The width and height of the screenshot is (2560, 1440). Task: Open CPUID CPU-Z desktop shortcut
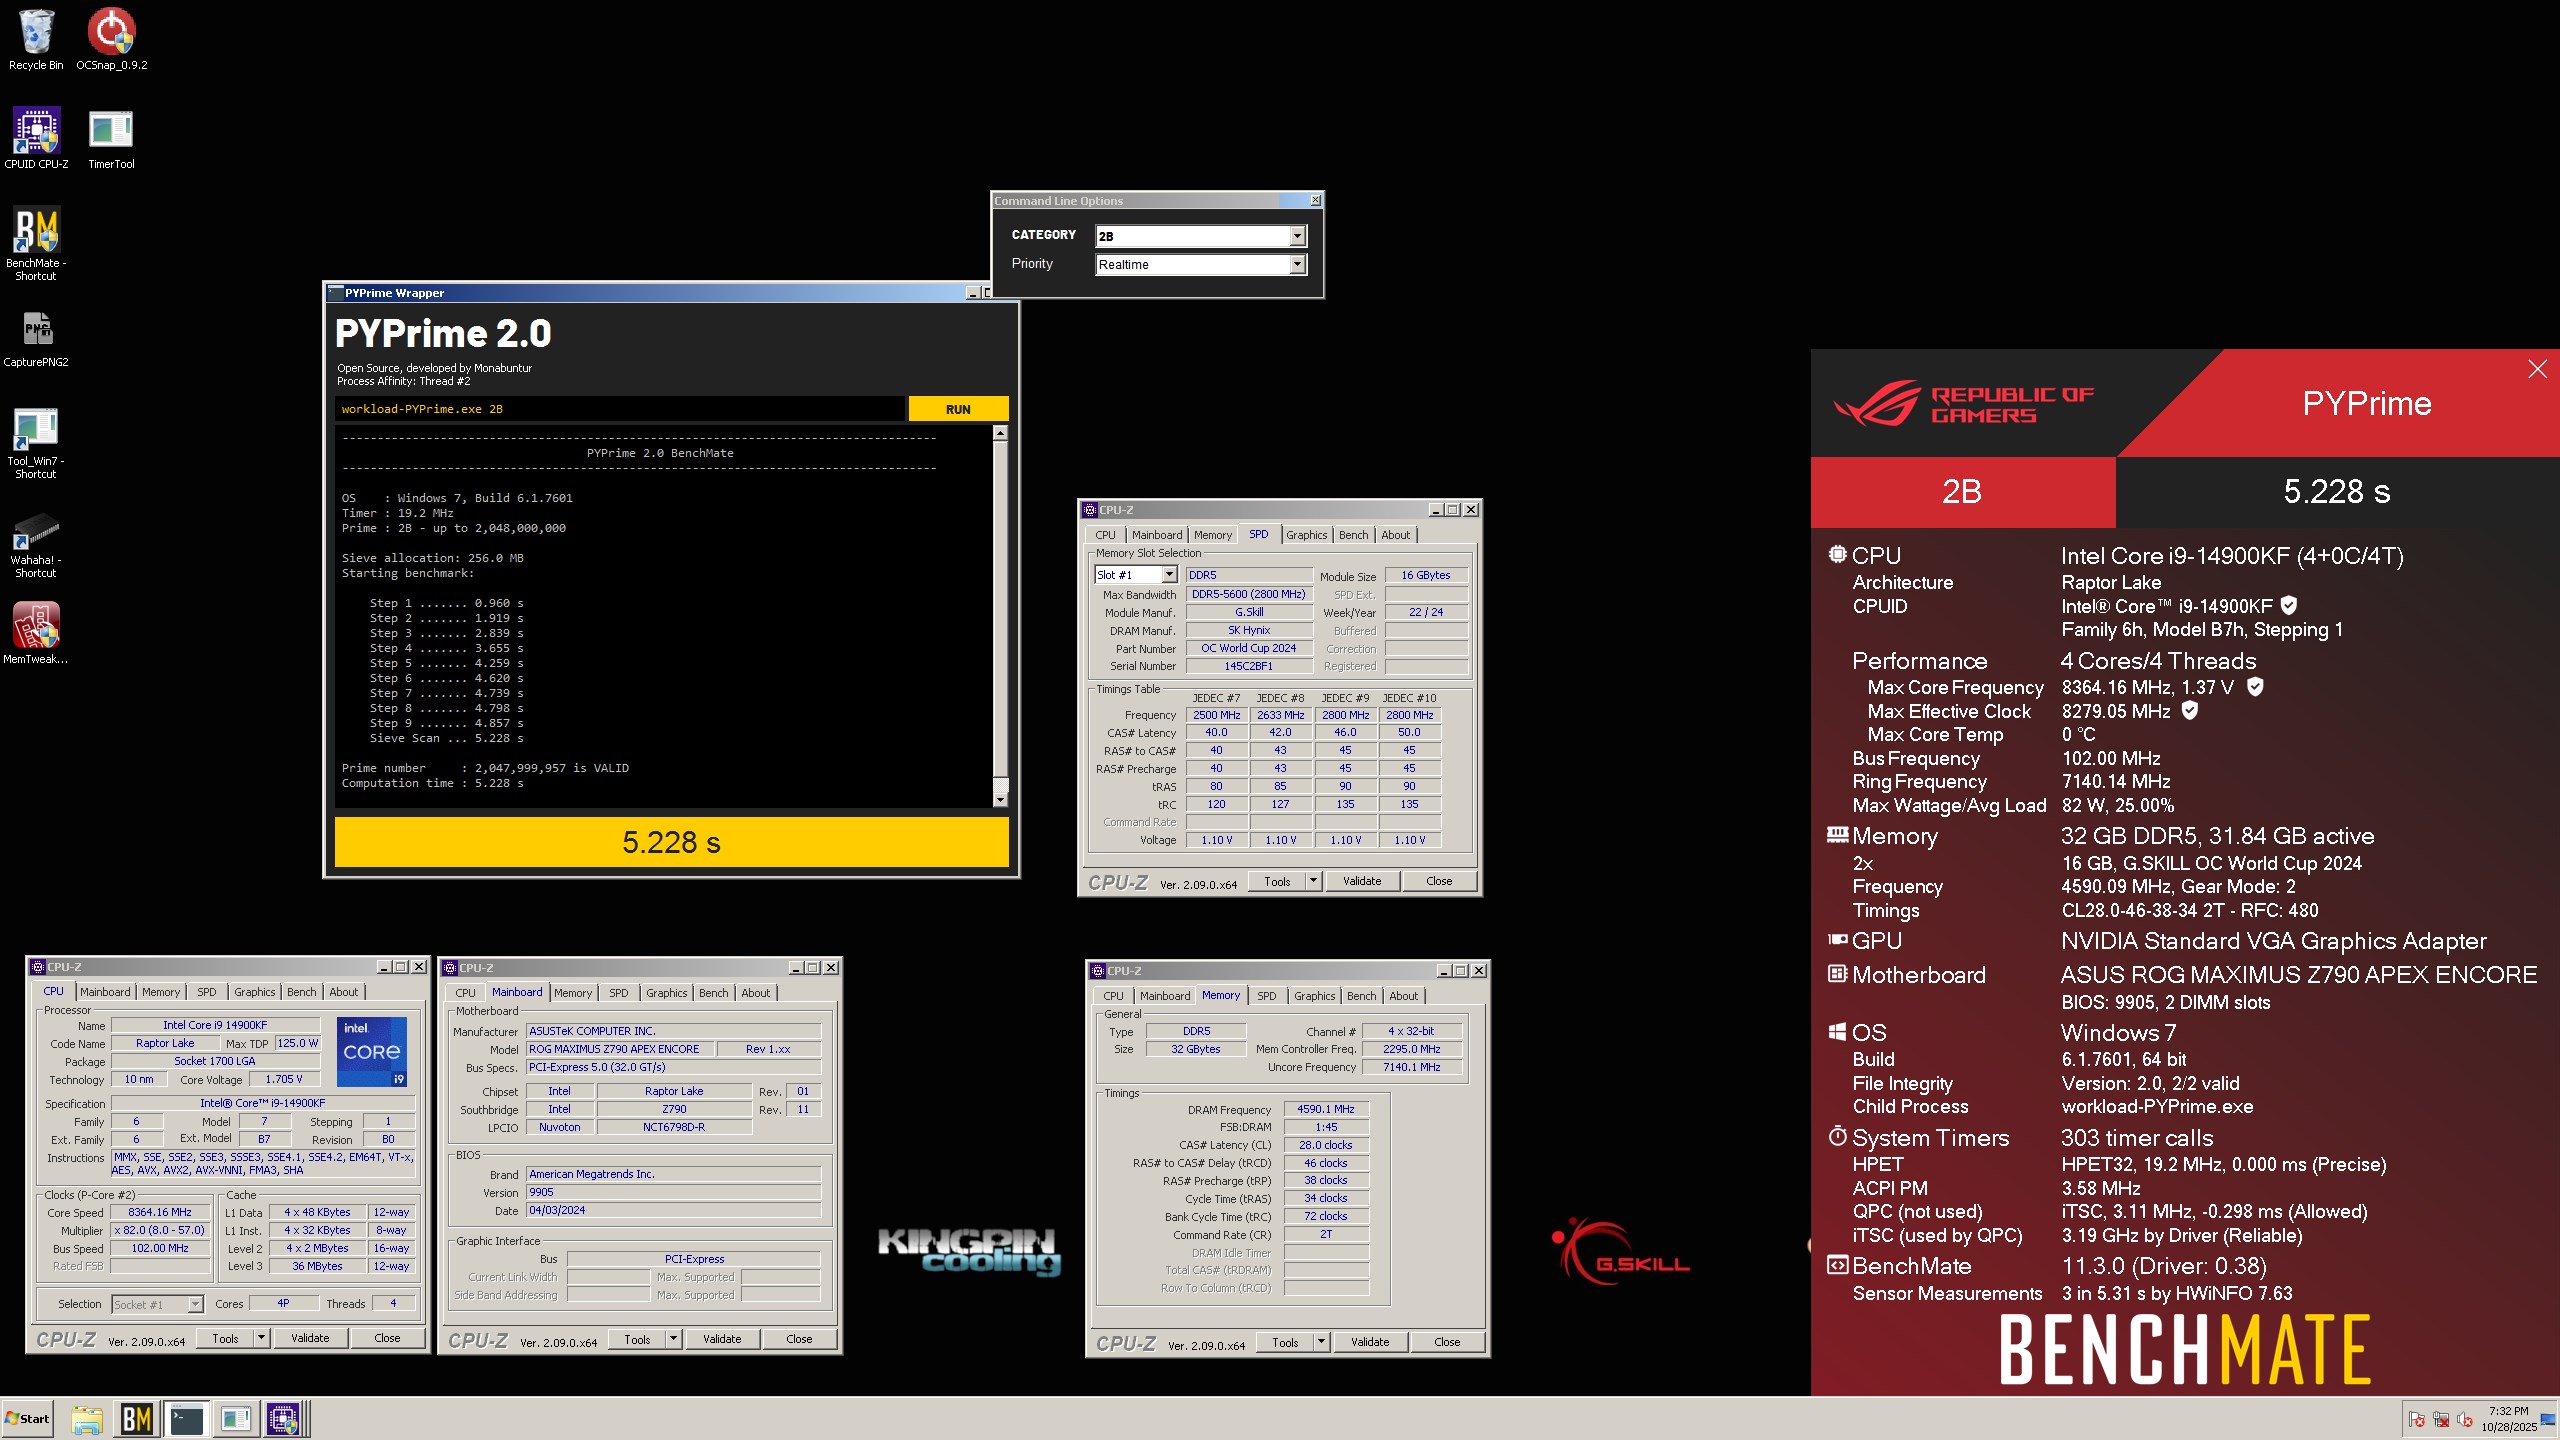click(36, 138)
